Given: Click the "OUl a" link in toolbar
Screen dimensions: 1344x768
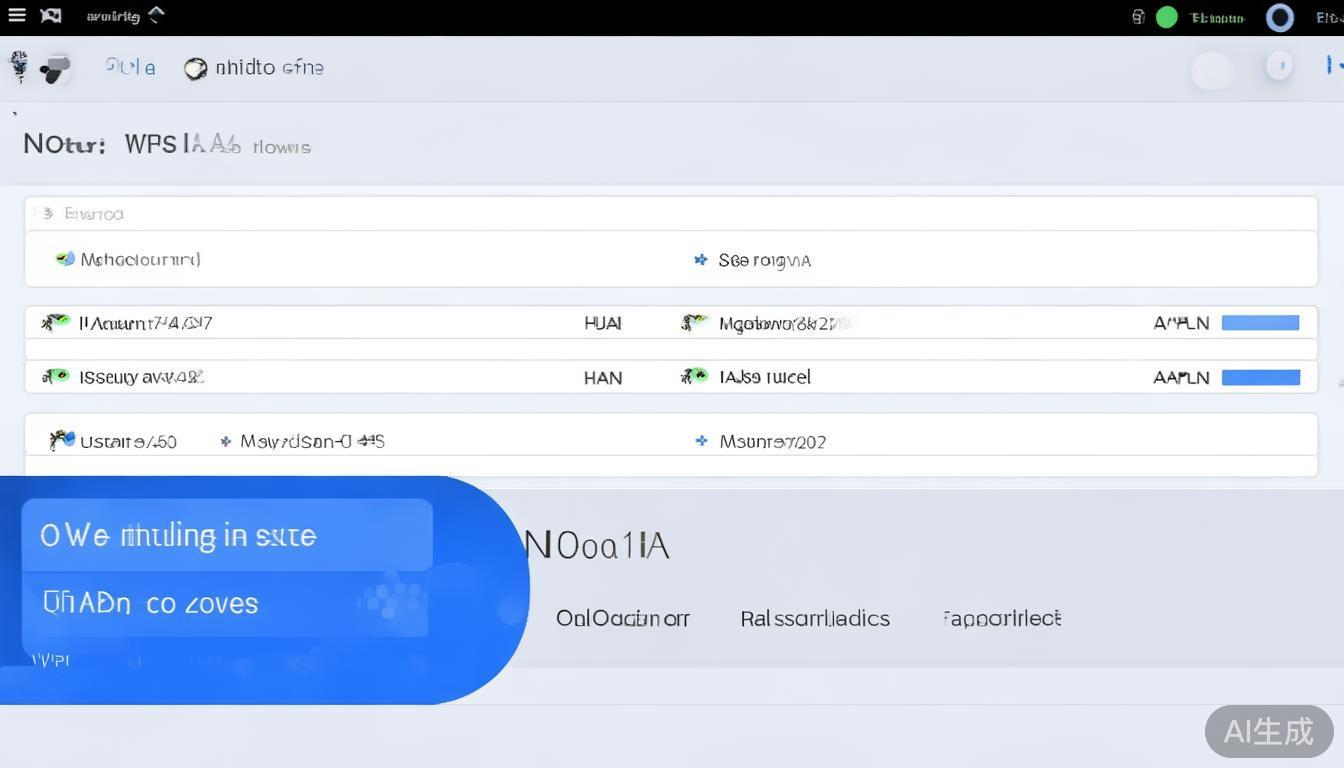Looking at the screenshot, I should point(130,67).
